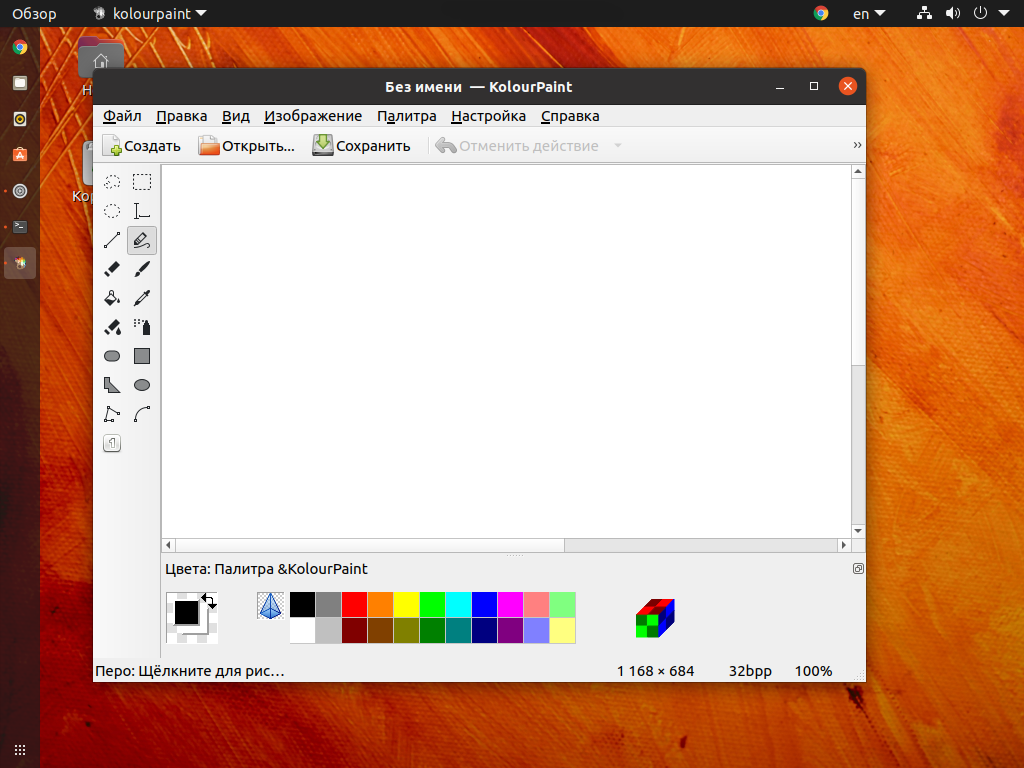Select the Curve tool
Screen dimensions: 1024x768
coord(142,414)
